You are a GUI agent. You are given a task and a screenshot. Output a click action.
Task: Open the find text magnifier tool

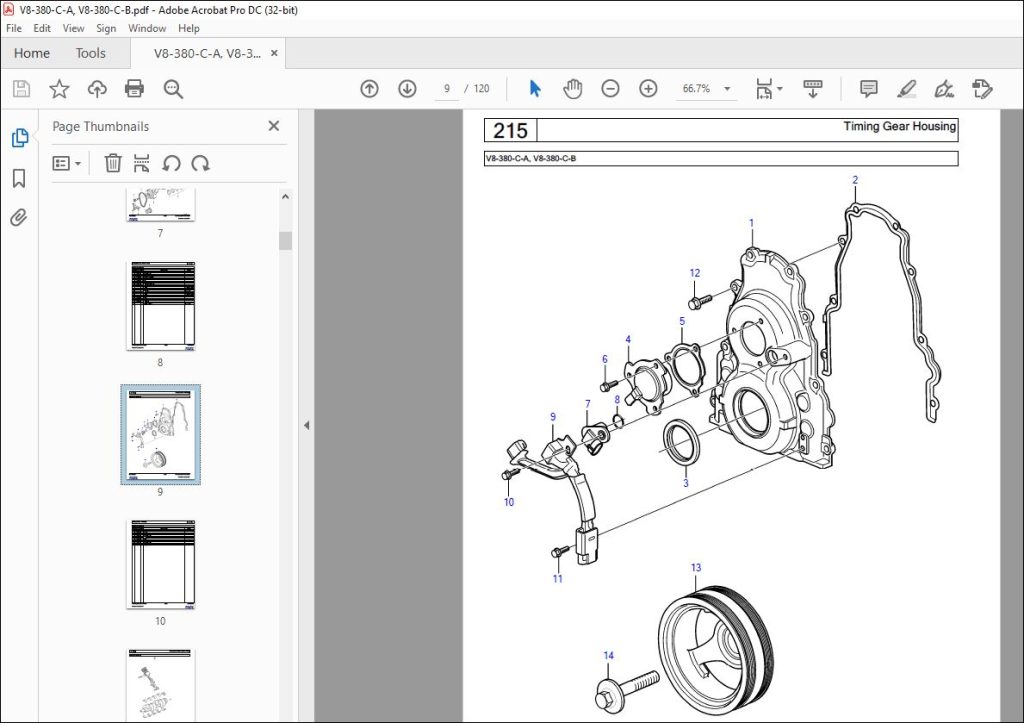click(173, 89)
